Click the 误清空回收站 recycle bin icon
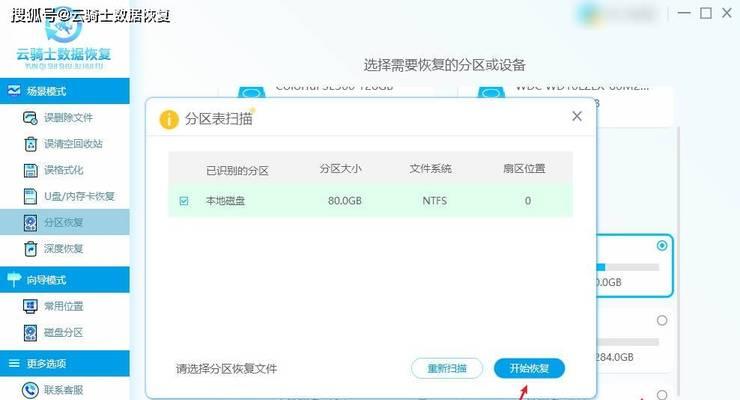The width and height of the screenshot is (740, 400). tap(30, 144)
